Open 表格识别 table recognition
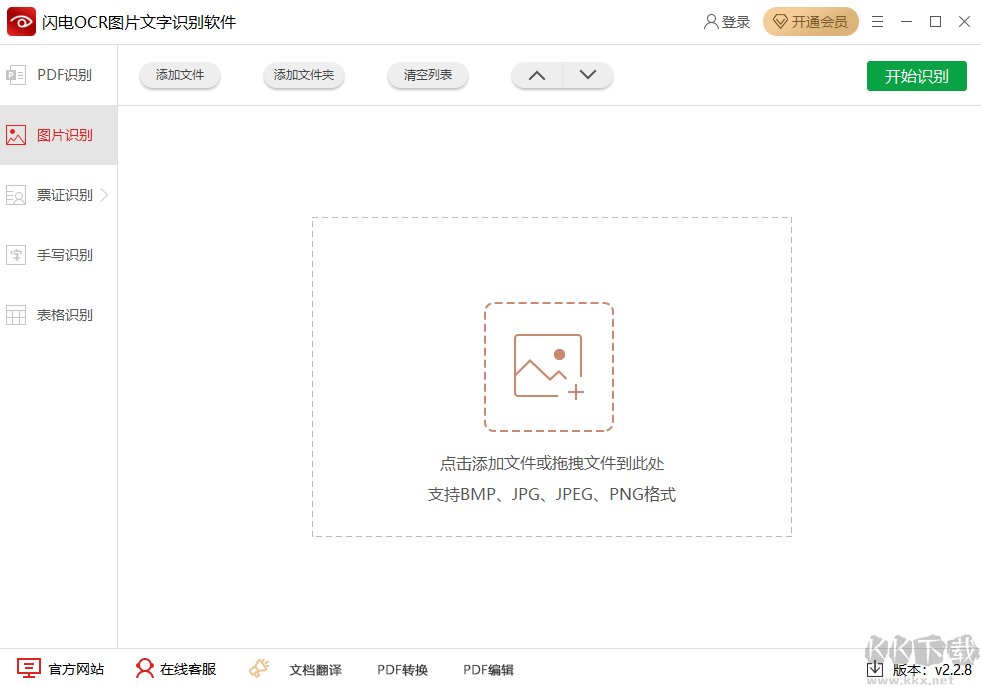Viewport: 981px width, 687px height. click(64, 315)
